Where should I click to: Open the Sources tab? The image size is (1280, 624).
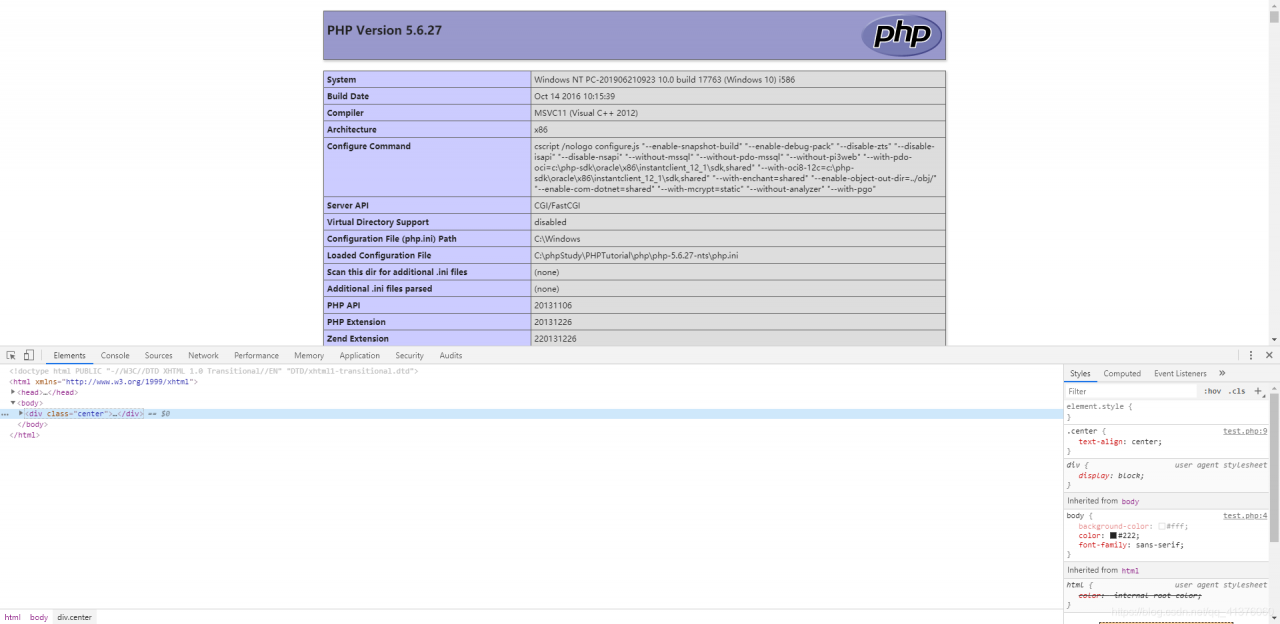158,355
